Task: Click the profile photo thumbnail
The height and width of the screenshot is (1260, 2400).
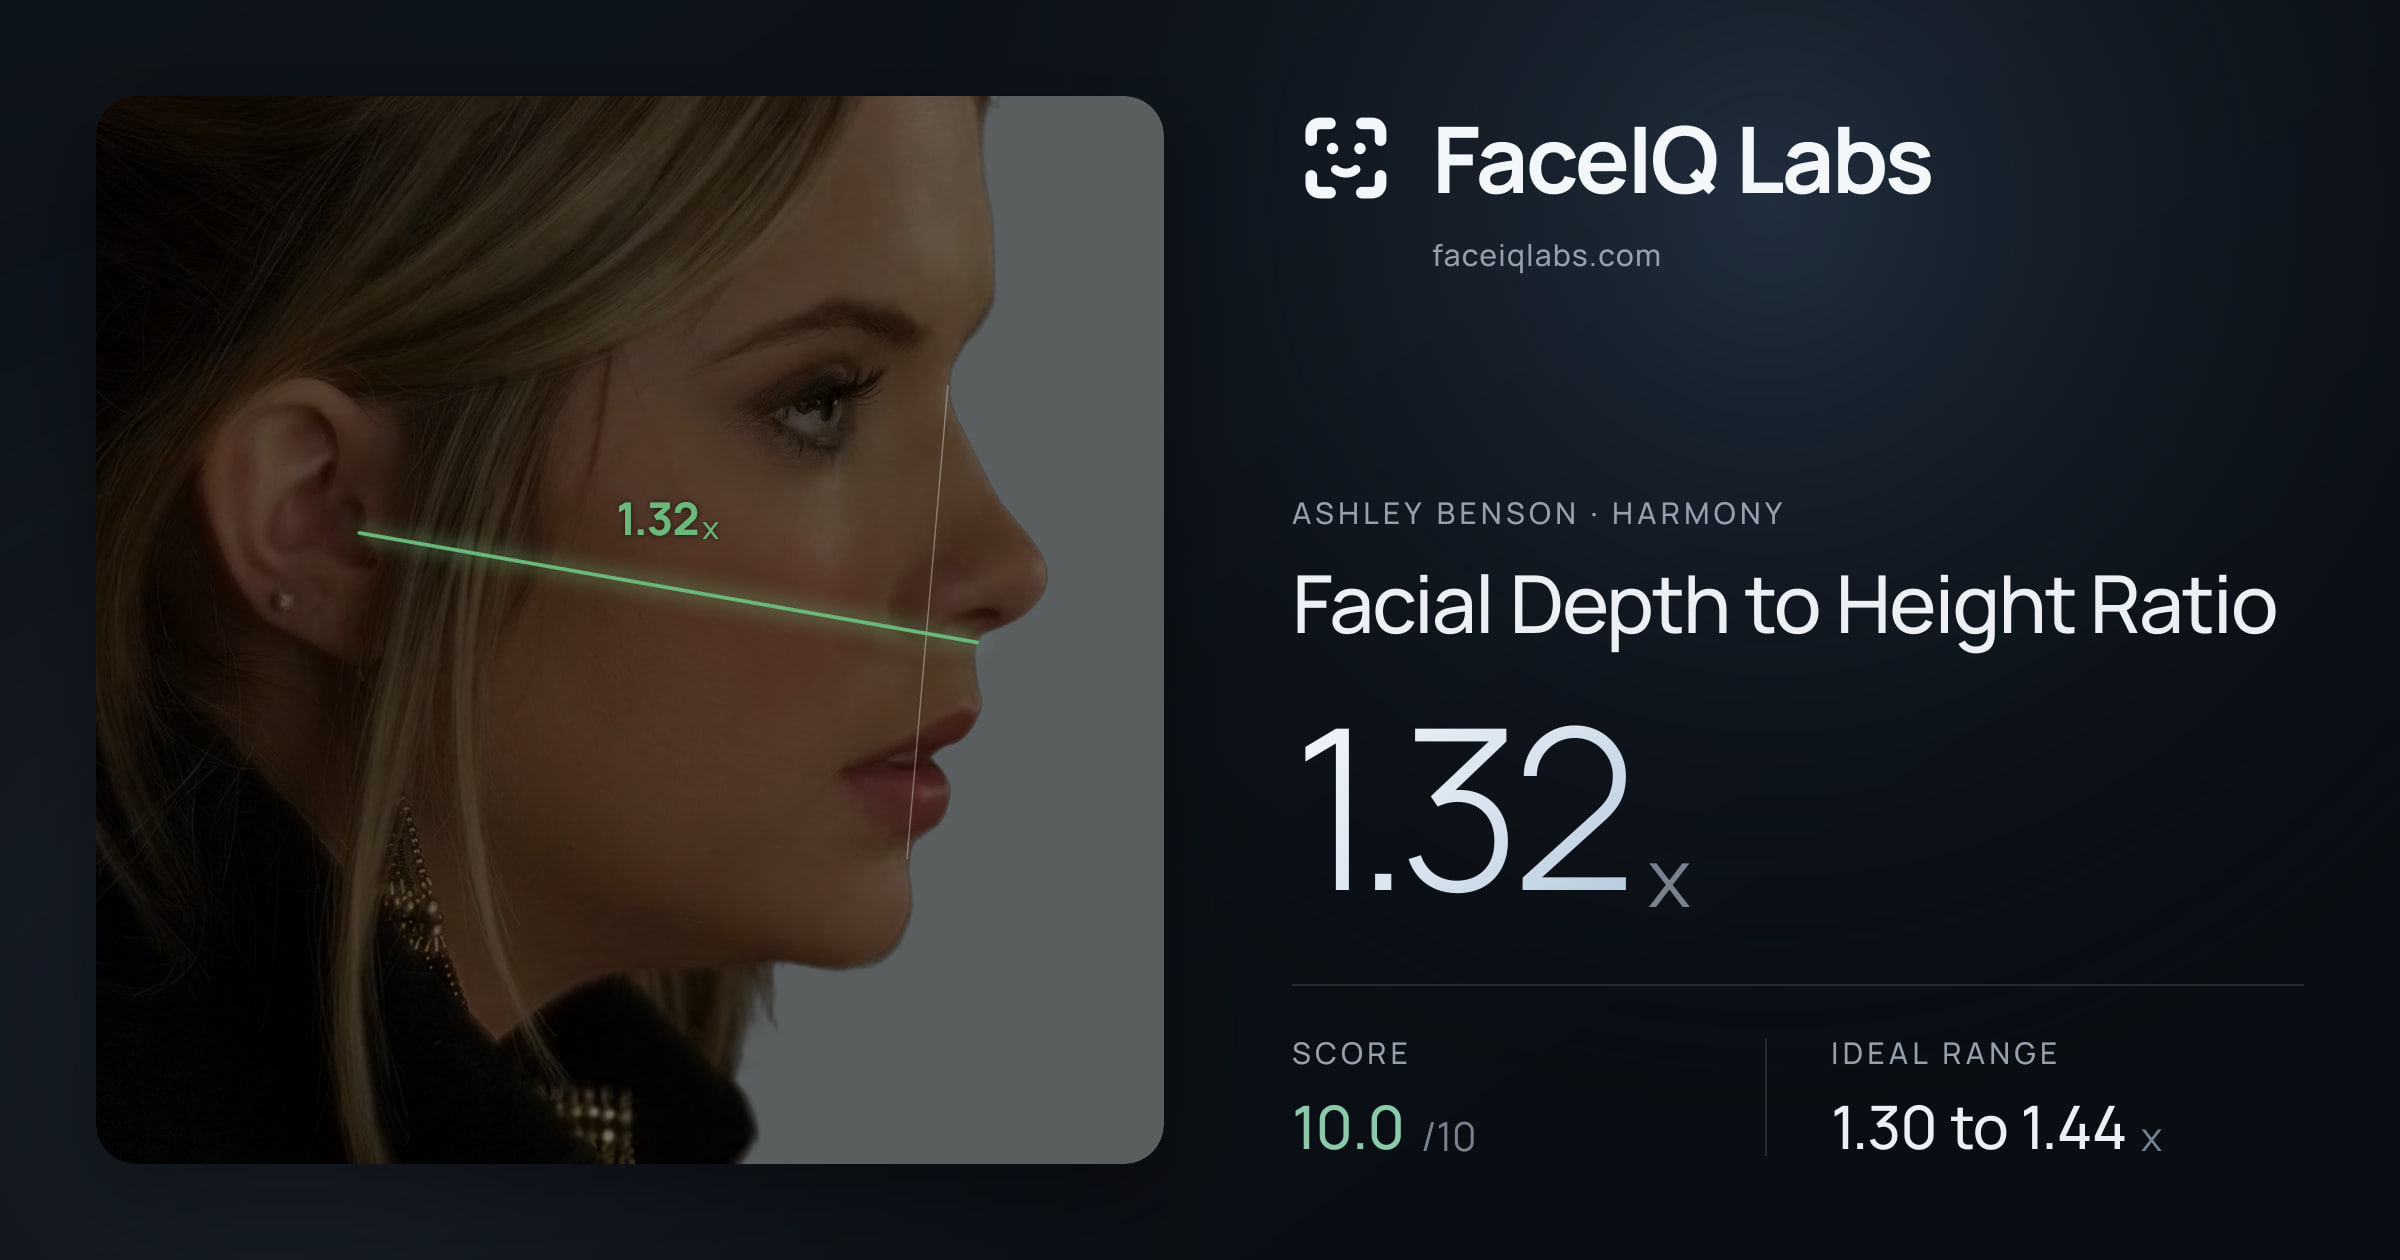Action: (630, 630)
